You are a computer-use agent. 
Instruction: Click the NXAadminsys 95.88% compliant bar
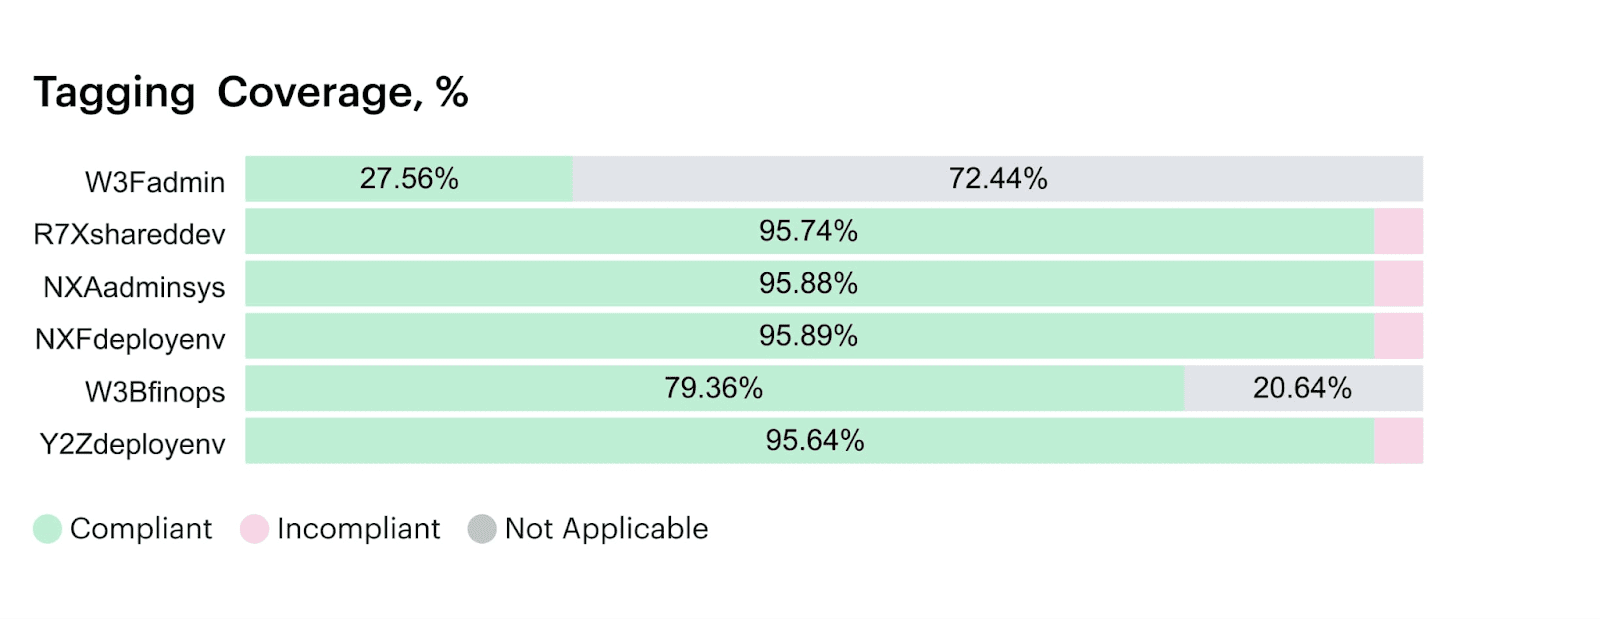[808, 284]
